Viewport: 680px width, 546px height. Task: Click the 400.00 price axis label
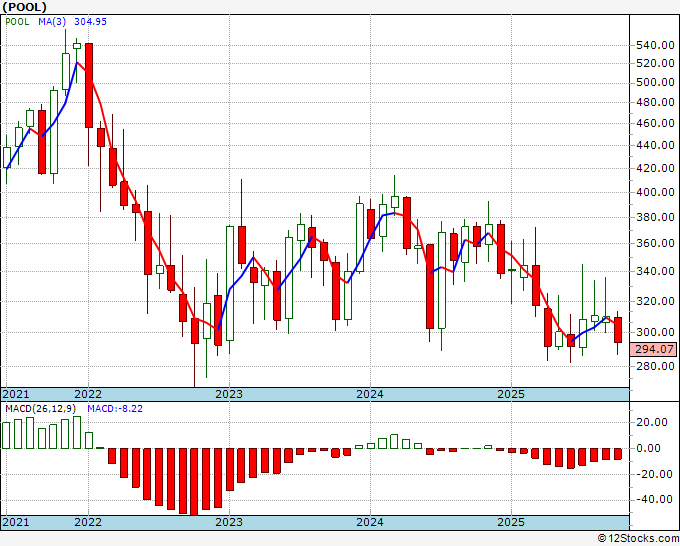click(655, 192)
